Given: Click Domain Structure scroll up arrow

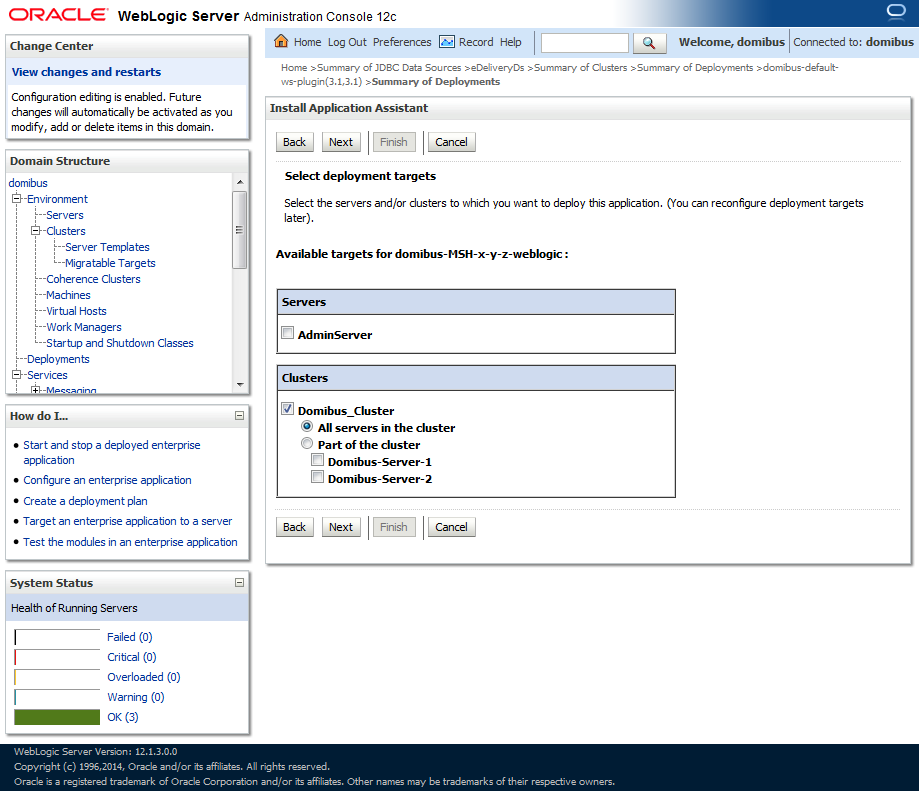Looking at the screenshot, I should [240, 182].
